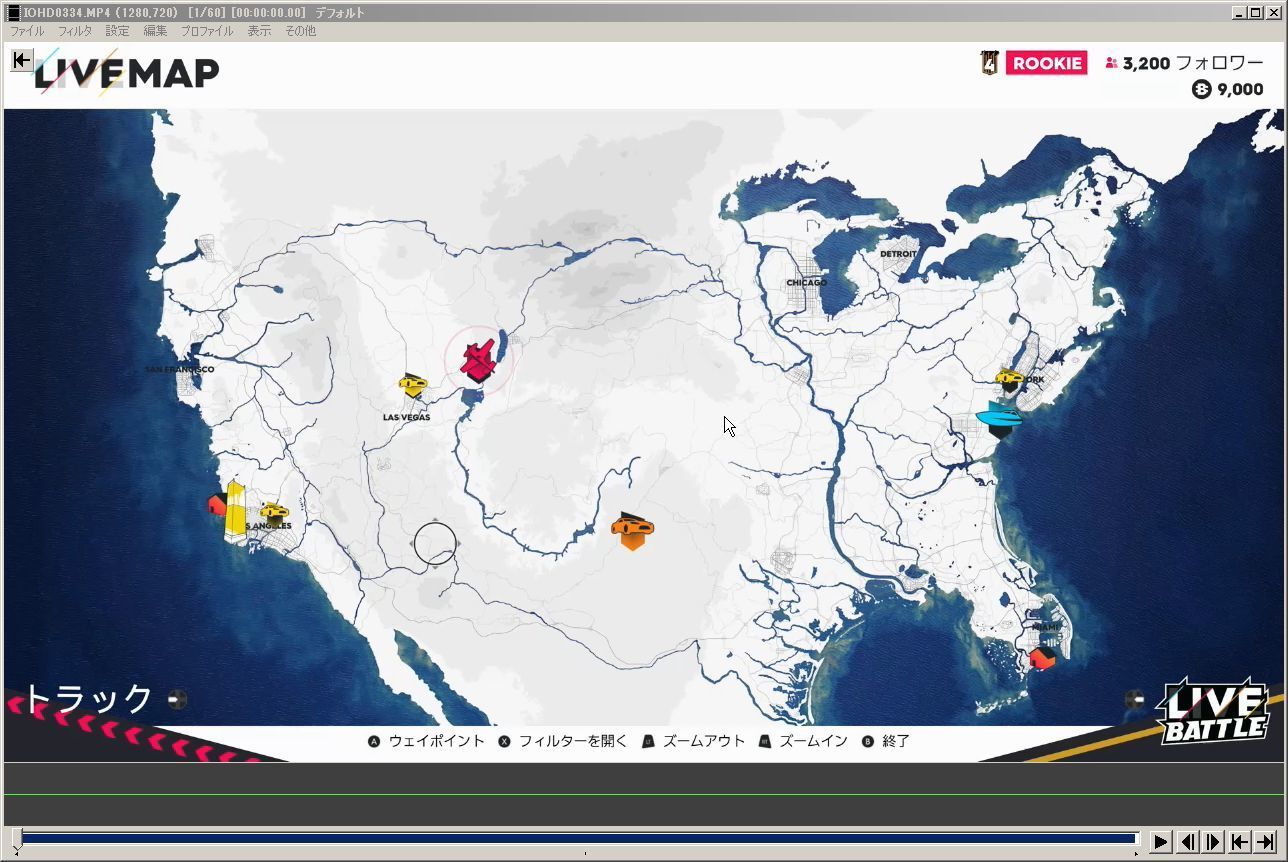The image size is (1288, 862).
Task: Select the yellow tower marker near Los Angeles
Action: point(235,510)
